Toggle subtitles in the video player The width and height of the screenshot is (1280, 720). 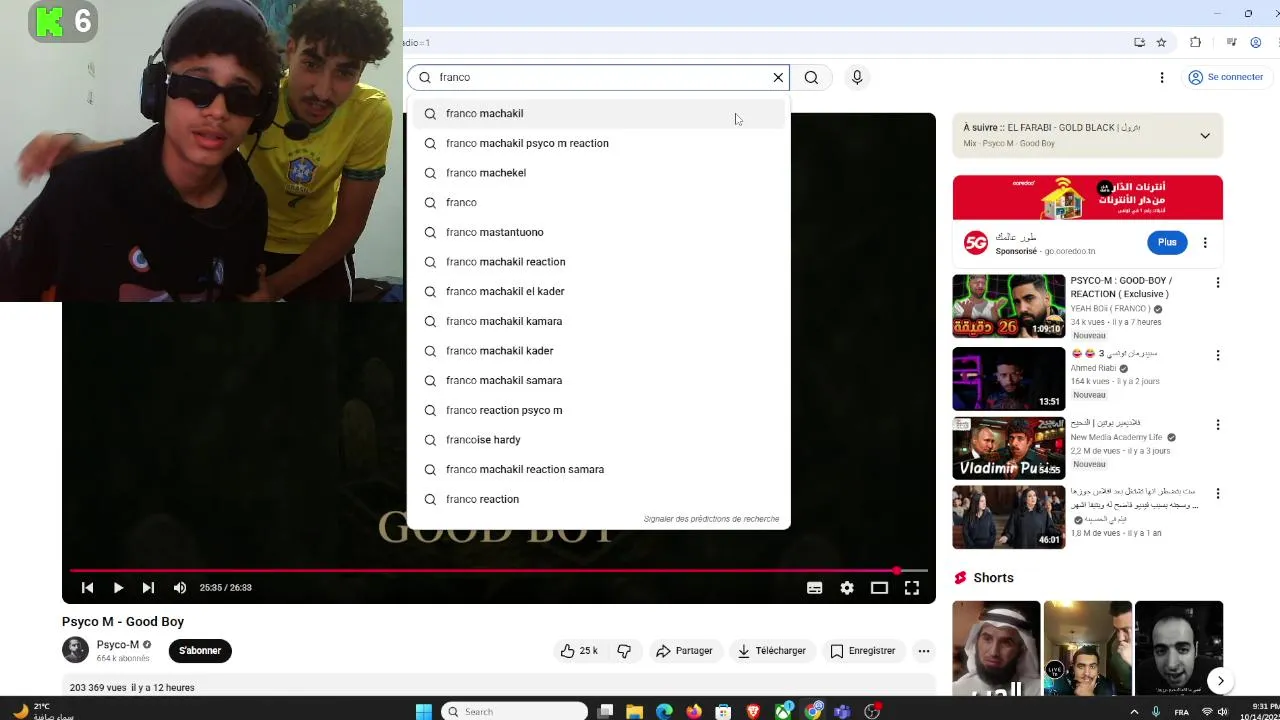pyautogui.click(x=814, y=588)
